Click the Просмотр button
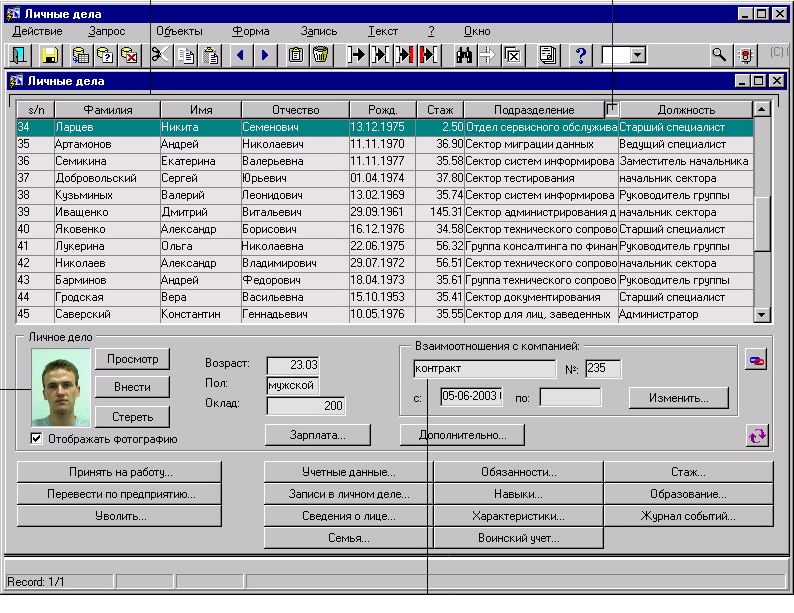This screenshot has height=613, width=794. pos(132,359)
